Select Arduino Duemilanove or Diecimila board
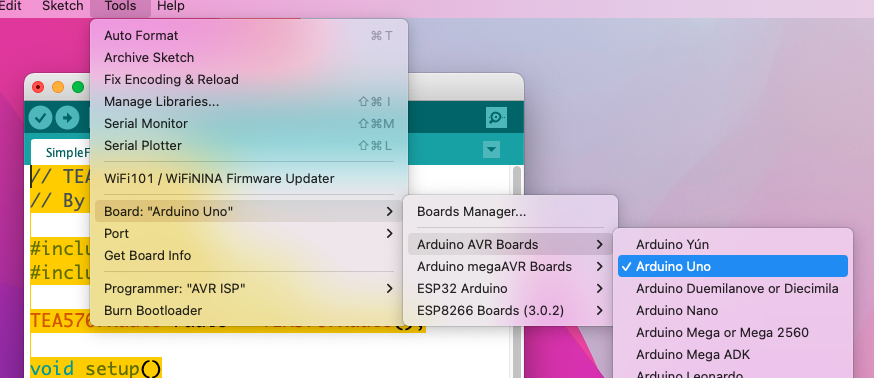 (733, 288)
